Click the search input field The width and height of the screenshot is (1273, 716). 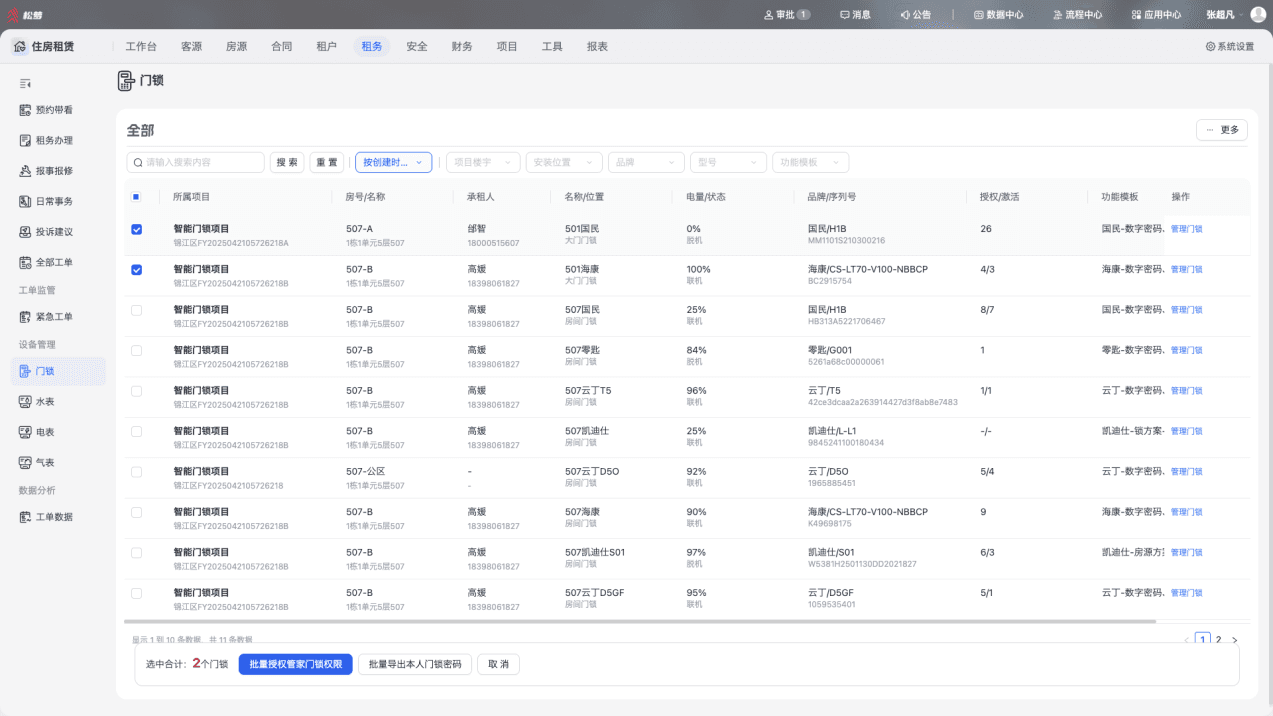(x=196, y=162)
